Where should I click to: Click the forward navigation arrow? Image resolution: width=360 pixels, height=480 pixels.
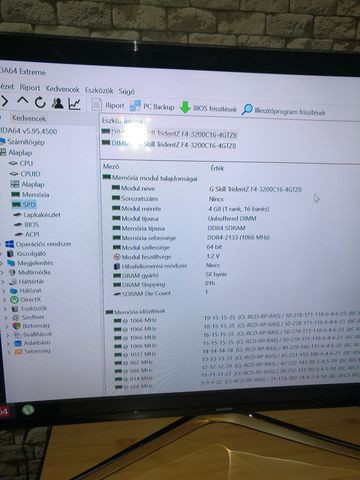coord(4,101)
